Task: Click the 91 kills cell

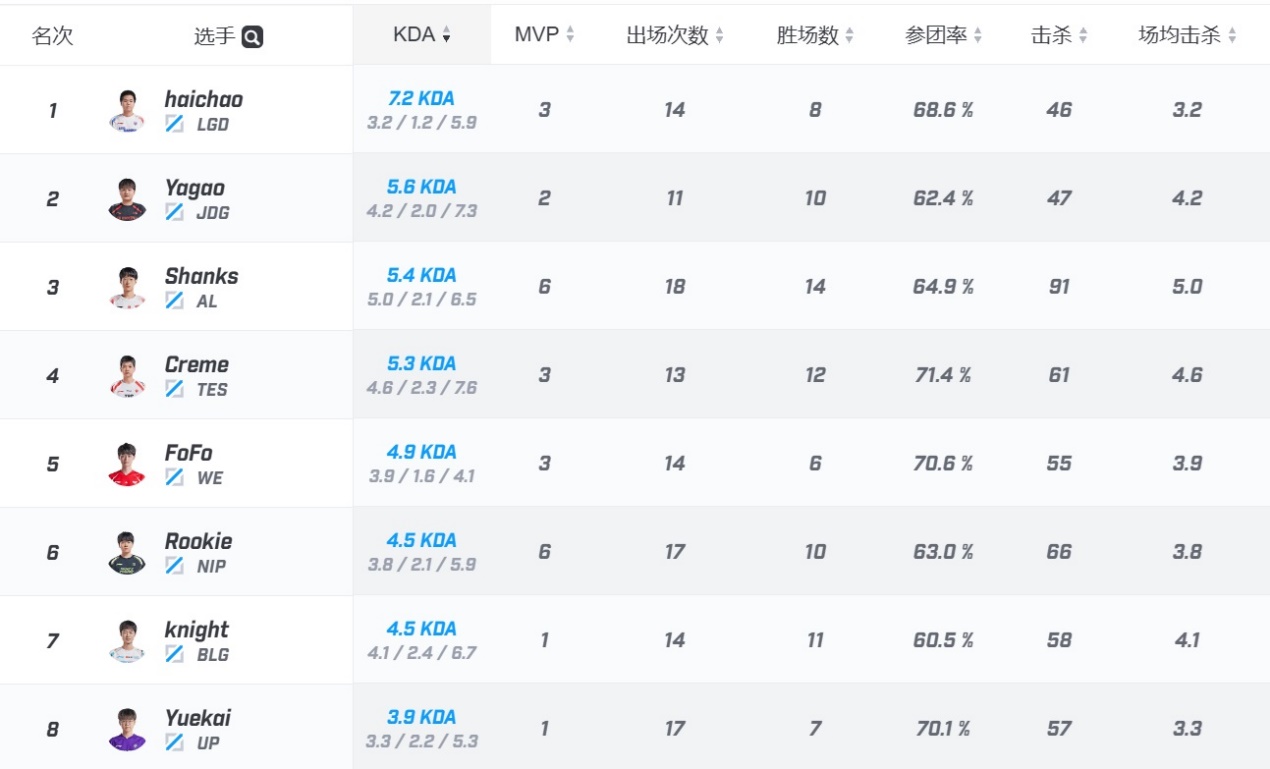Action: (x=1059, y=287)
